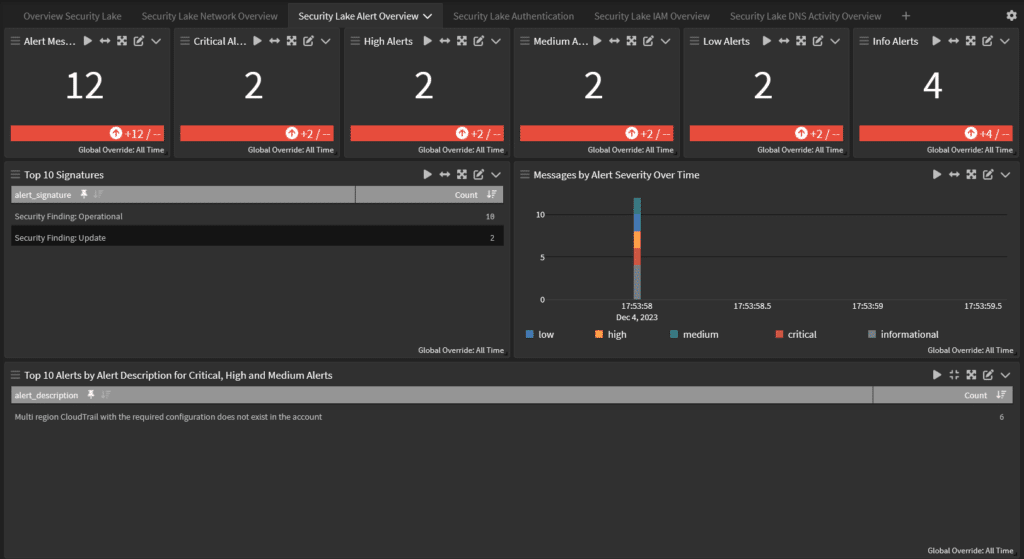Open Security Lake Alert Overview tab dropdown

point(428,16)
